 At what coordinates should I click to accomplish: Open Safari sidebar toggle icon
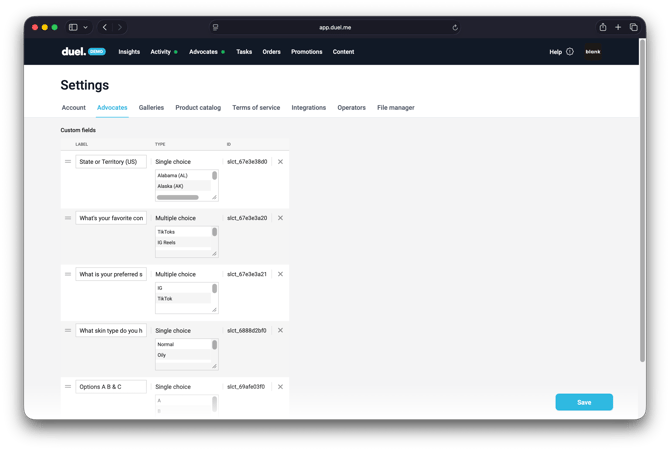click(x=73, y=27)
